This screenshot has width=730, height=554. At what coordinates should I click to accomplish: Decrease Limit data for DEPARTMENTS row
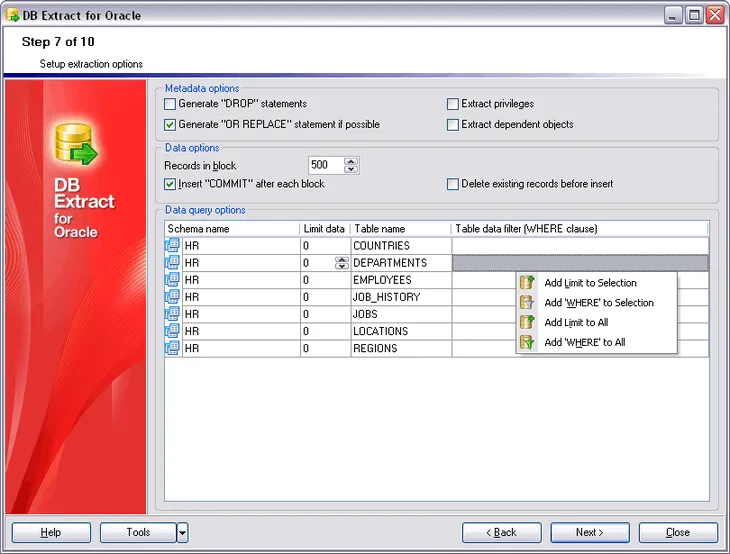pyautogui.click(x=342, y=266)
